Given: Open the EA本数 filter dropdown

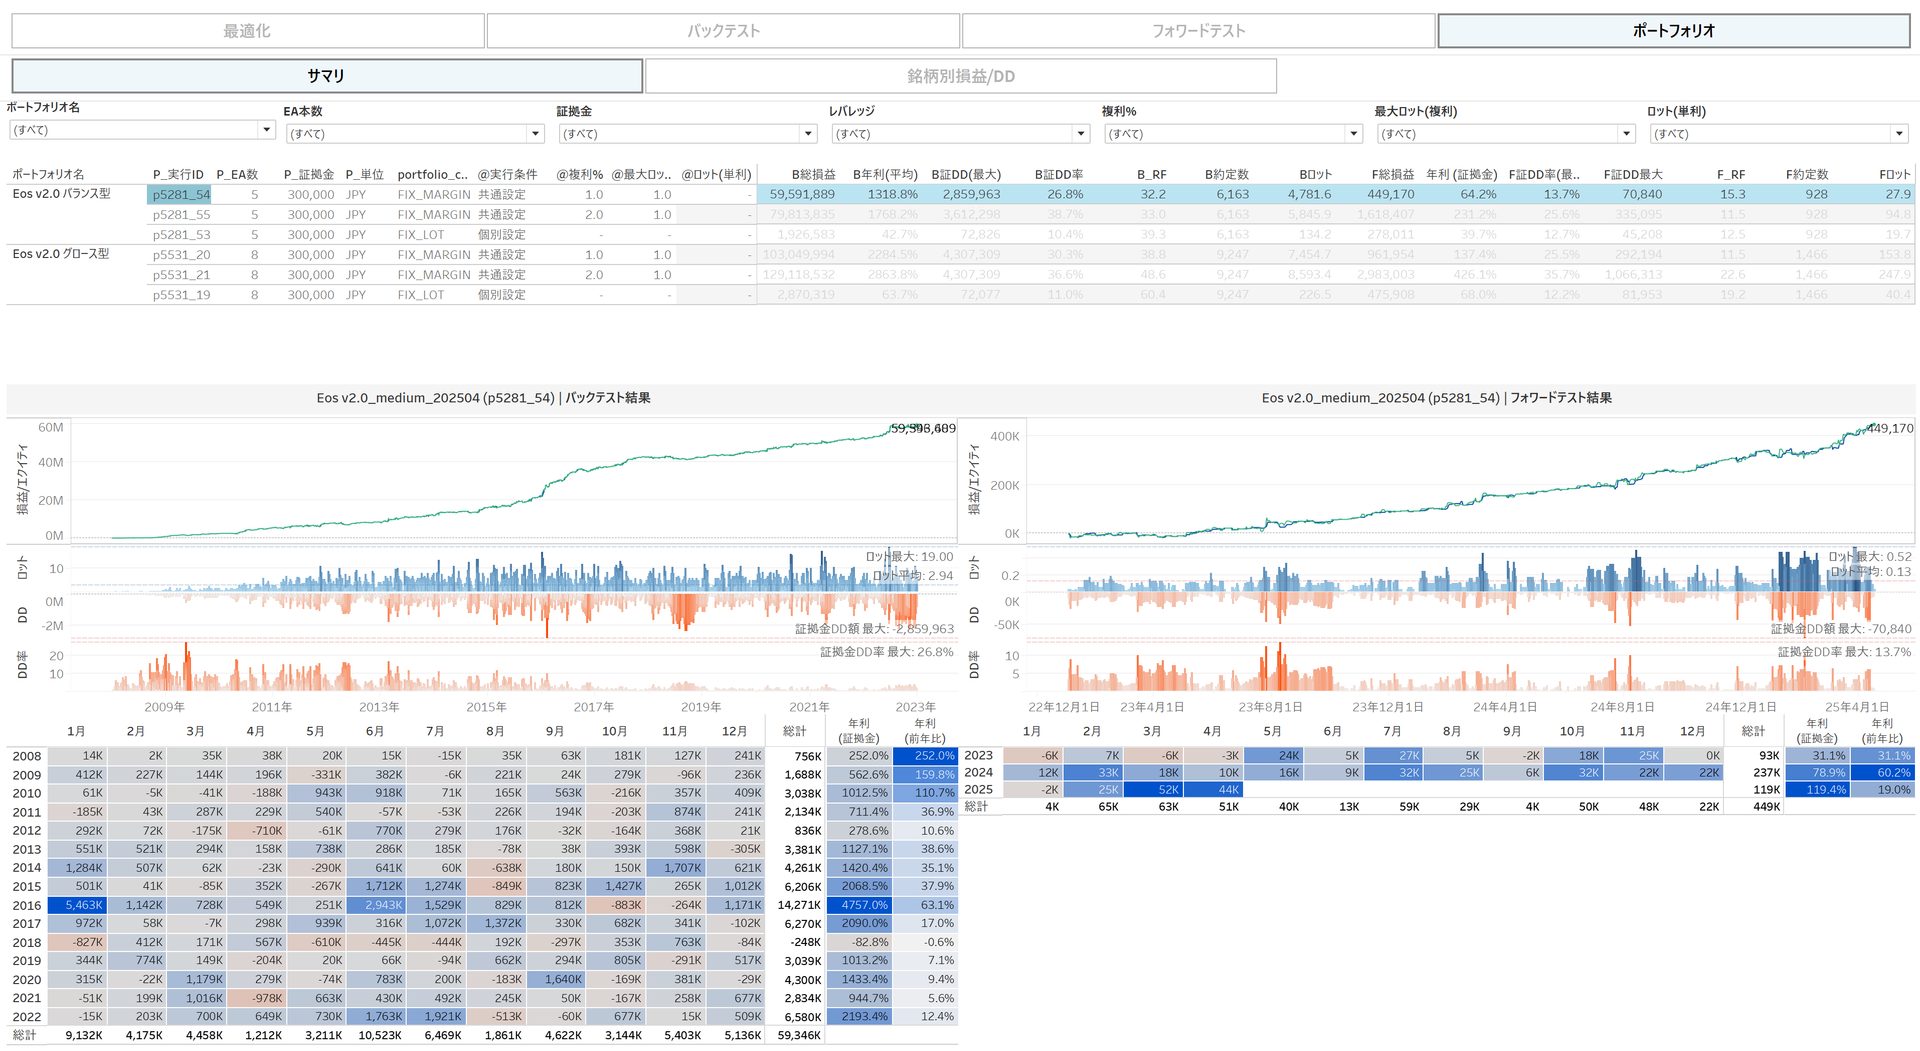Looking at the screenshot, I should pyautogui.click(x=535, y=134).
